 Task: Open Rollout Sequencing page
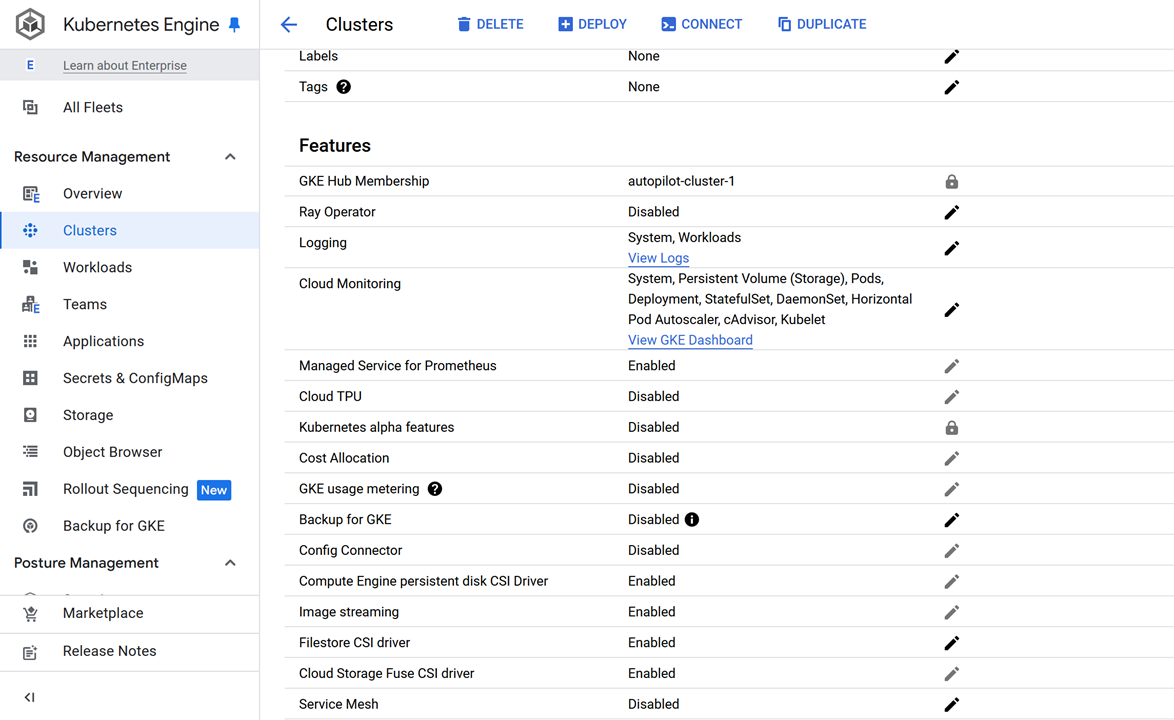click(130, 489)
